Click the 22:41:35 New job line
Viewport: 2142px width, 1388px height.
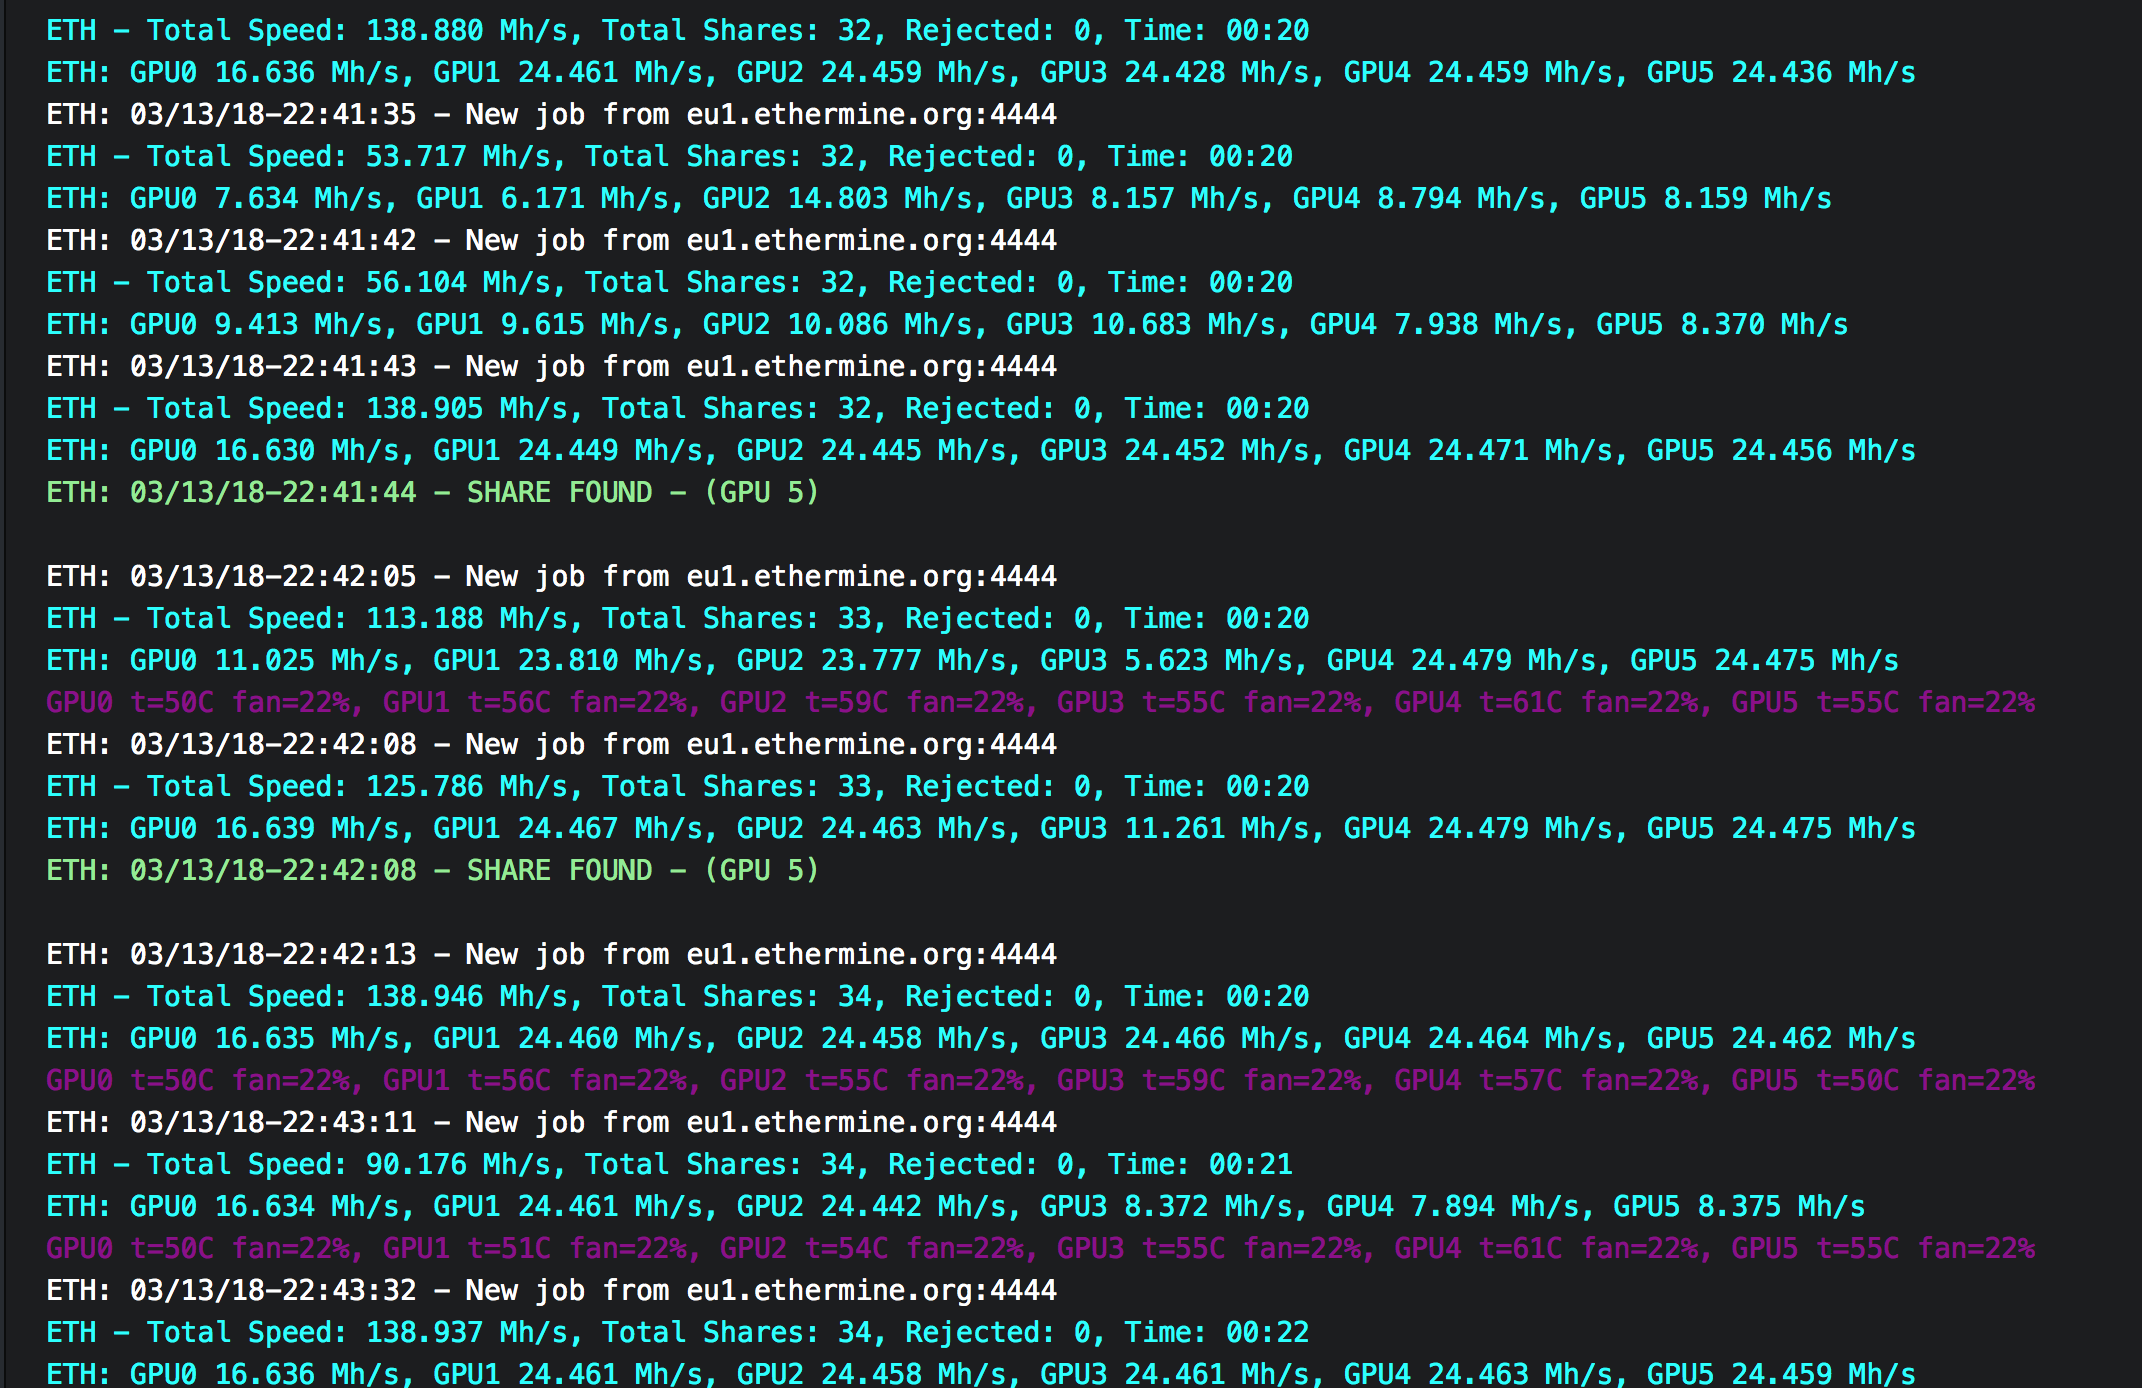click(x=552, y=115)
